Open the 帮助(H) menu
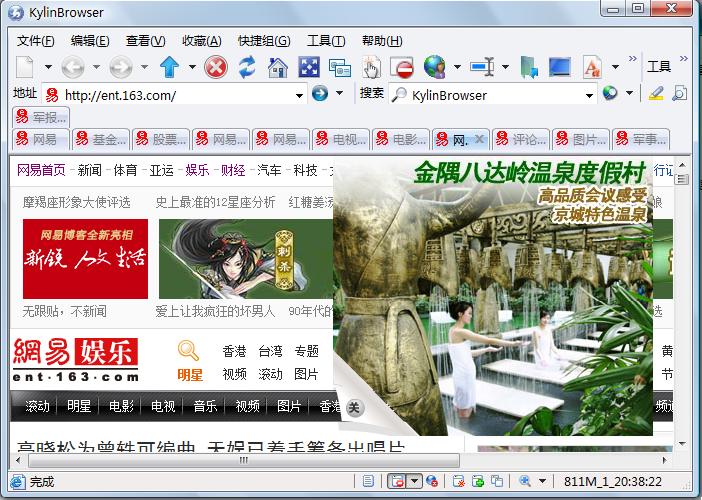 coord(382,41)
